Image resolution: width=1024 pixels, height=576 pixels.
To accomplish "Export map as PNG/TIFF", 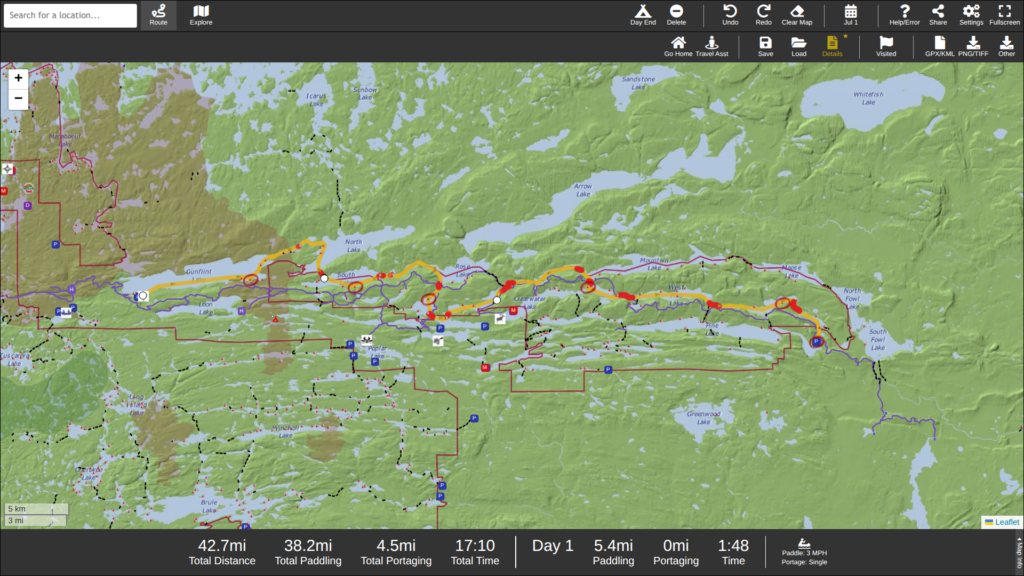I will [x=973, y=46].
